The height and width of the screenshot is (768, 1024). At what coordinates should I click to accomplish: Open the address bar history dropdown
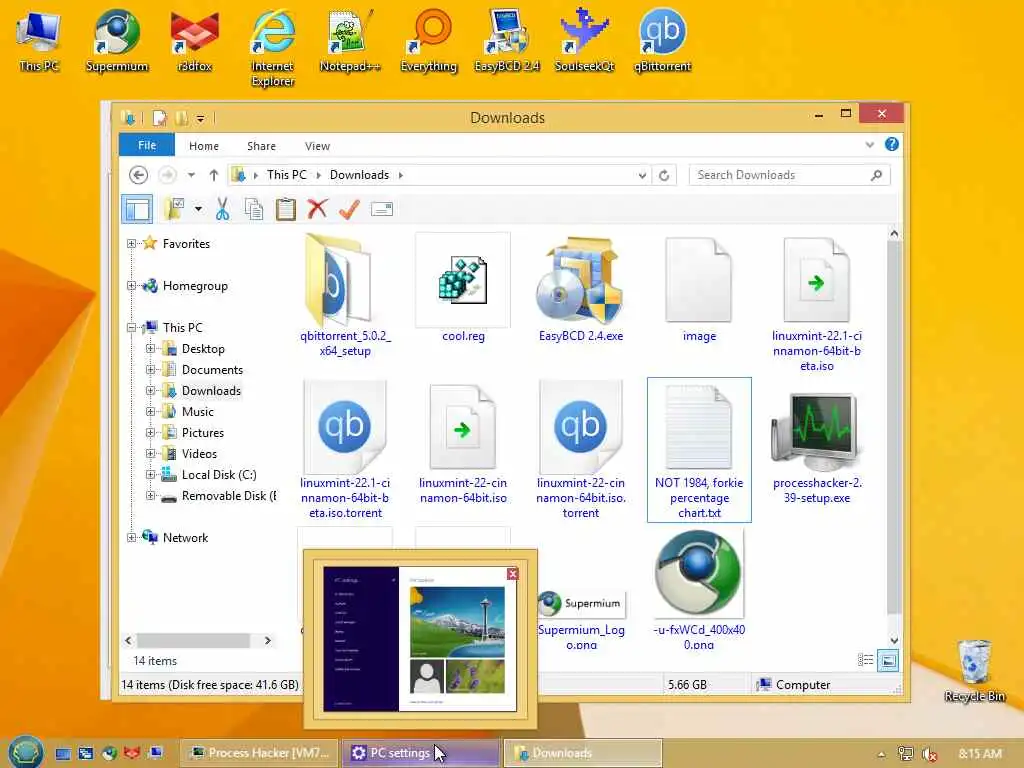click(x=642, y=175)
